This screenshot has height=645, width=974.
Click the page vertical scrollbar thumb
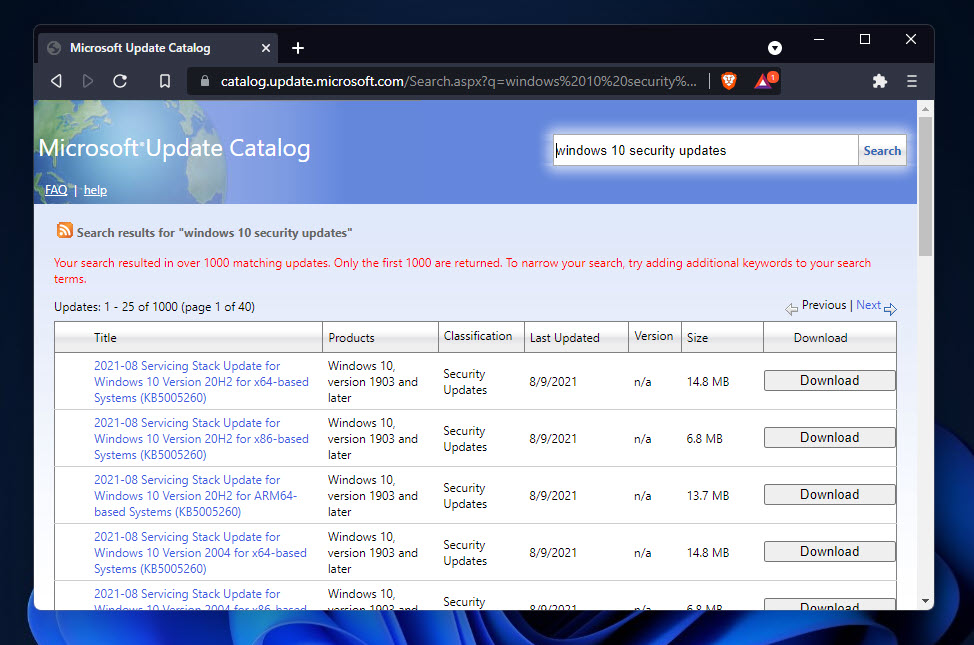[926, 186]
